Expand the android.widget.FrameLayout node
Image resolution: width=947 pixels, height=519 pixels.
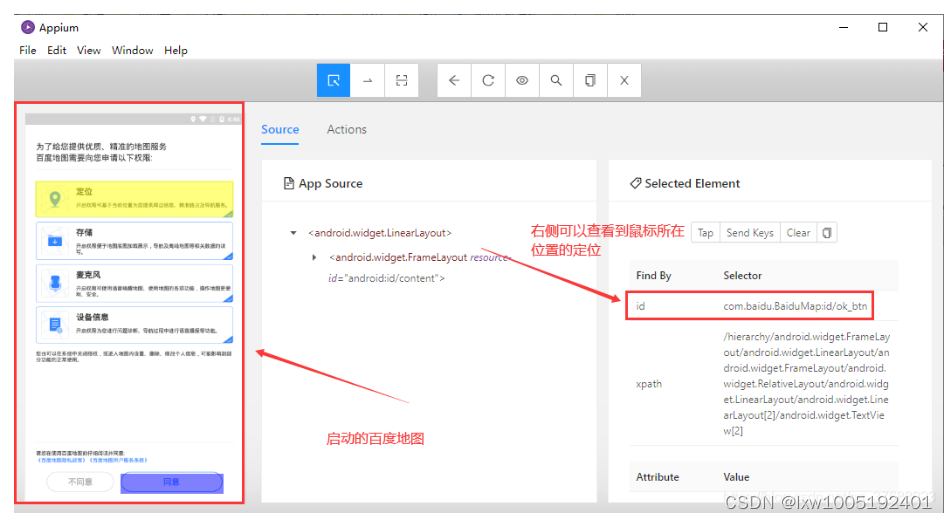(x=314, y=257)
